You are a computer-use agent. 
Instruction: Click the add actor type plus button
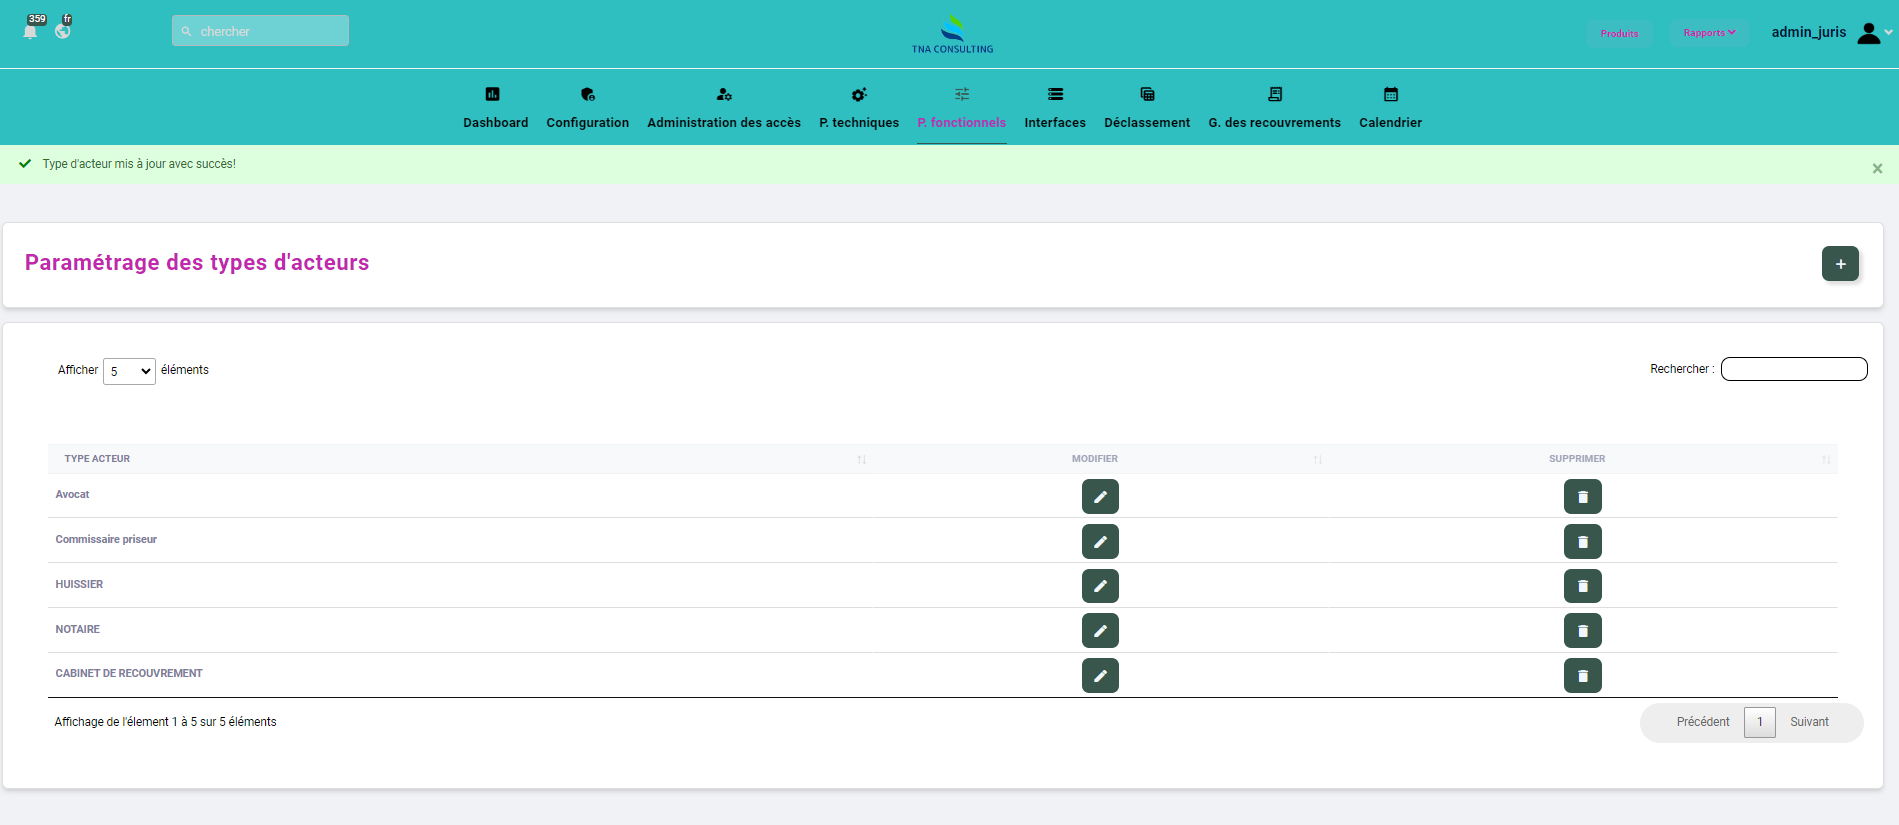point(1839,264)
